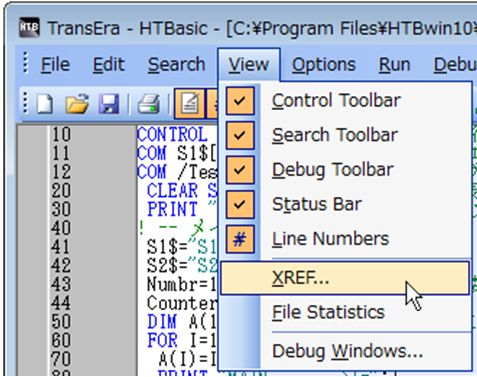Click the highlighted edit mode toolbar icon
The height and width of the screenshot is (377, 477).
[189, 103]
